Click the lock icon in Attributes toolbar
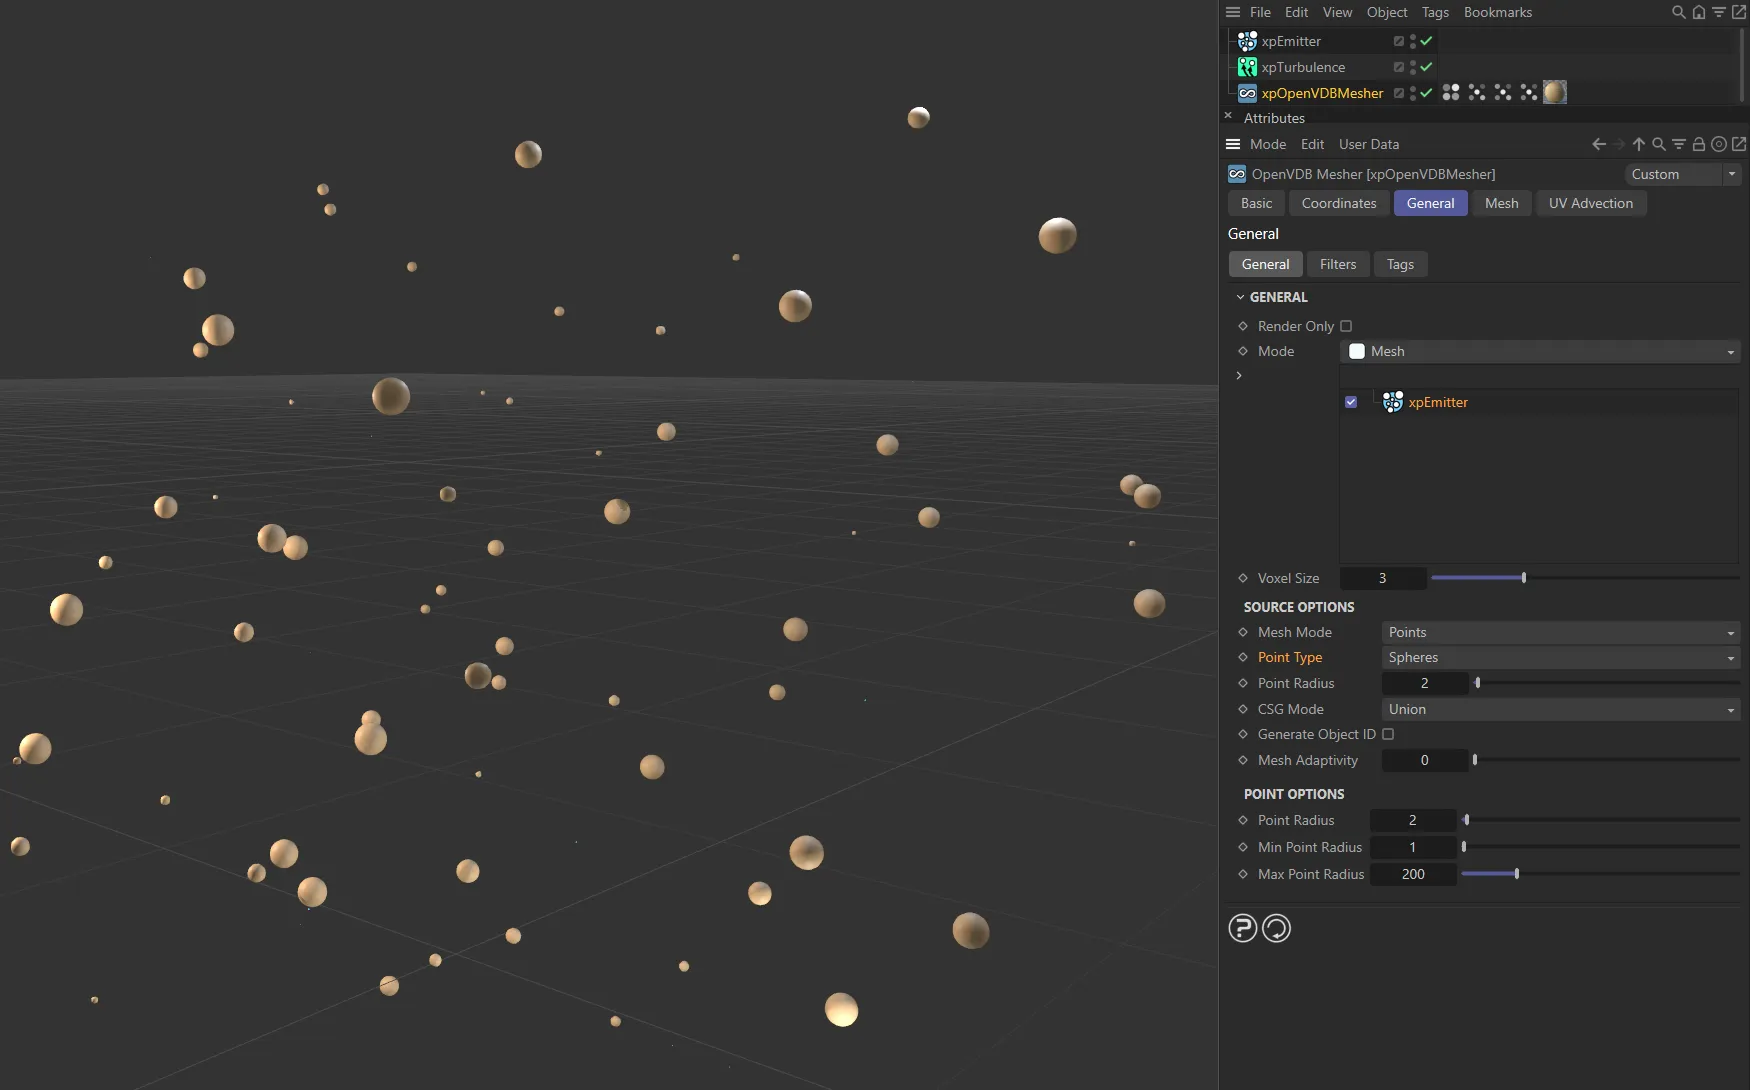This screenshot has width=1750, height=1090. [1699, 144]
